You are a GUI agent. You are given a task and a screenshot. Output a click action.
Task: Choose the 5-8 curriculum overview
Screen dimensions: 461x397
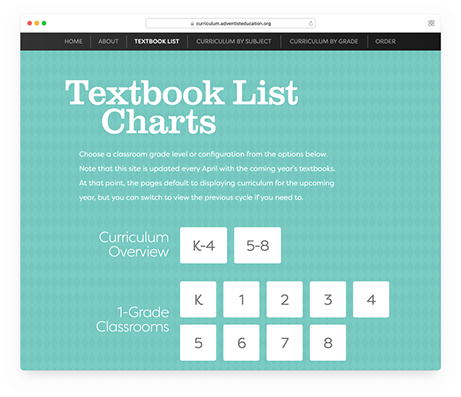pos(257,245)
